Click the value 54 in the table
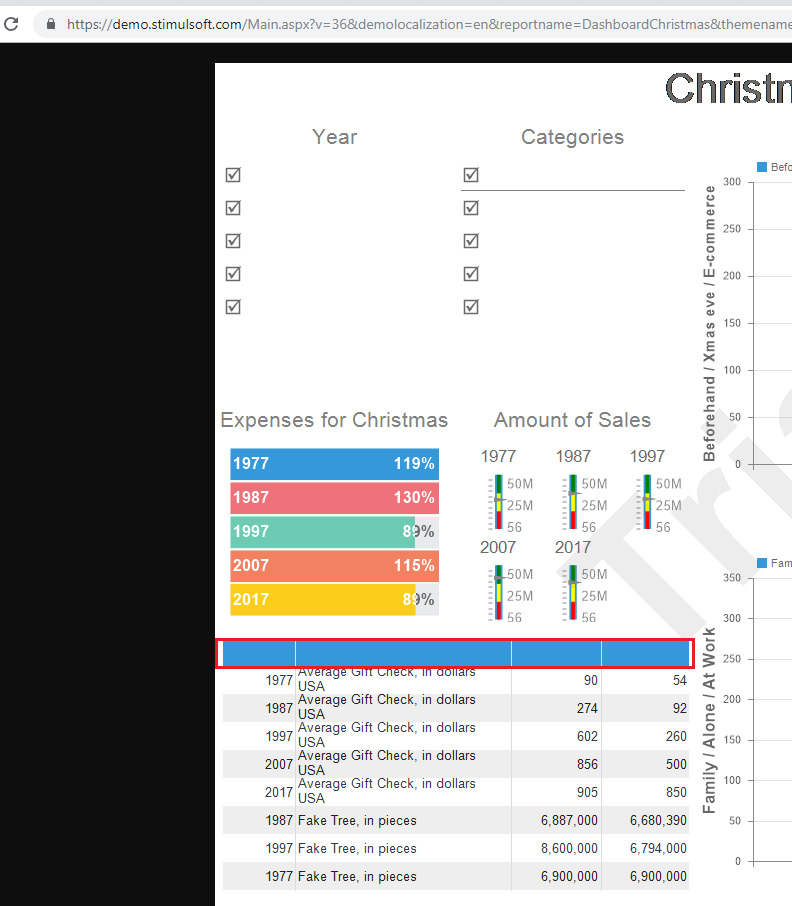This screenshot has width=792, height=906. click(679, 680)
